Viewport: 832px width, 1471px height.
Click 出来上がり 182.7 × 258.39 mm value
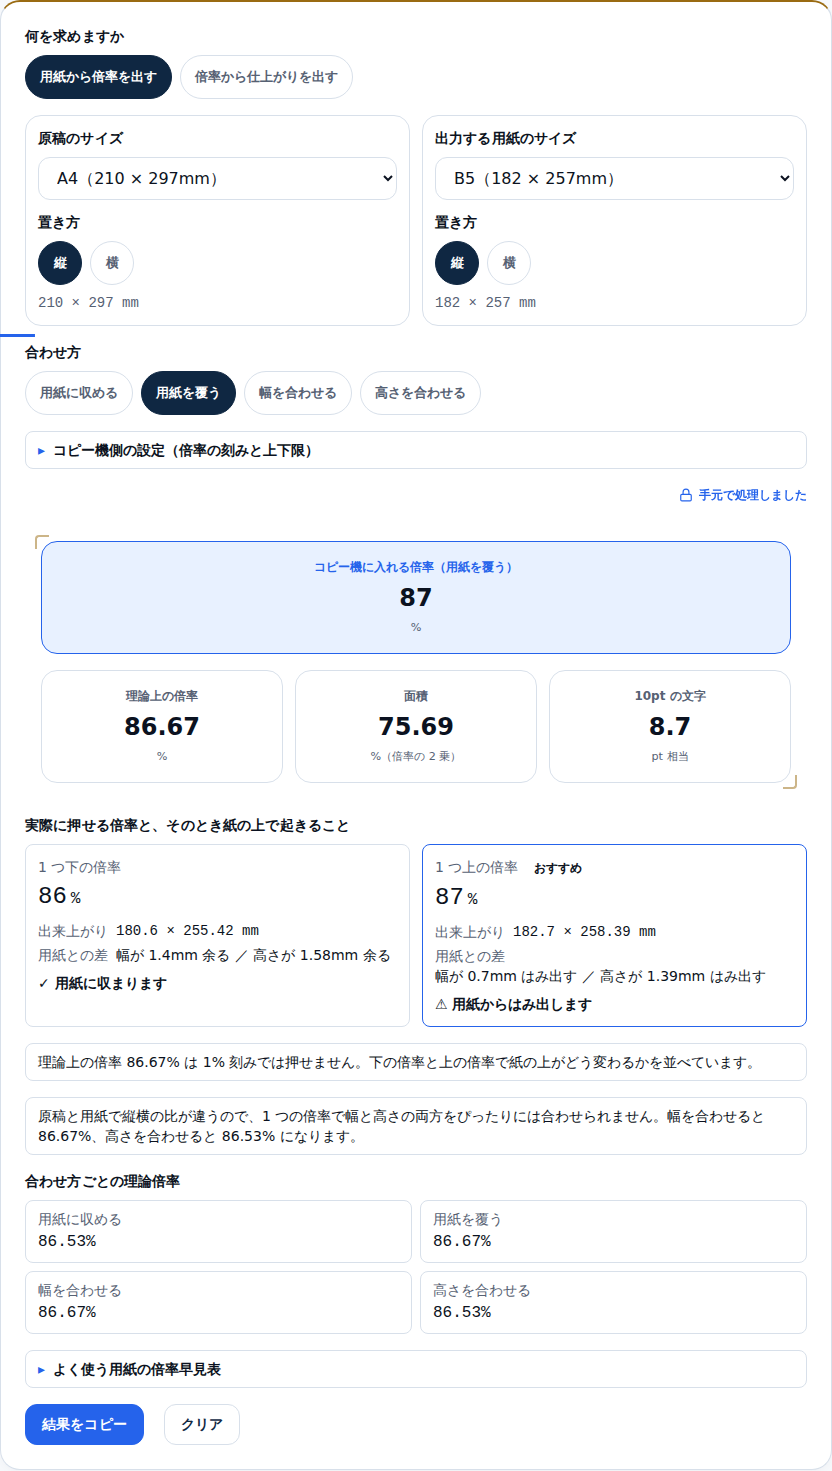[584, 931]
